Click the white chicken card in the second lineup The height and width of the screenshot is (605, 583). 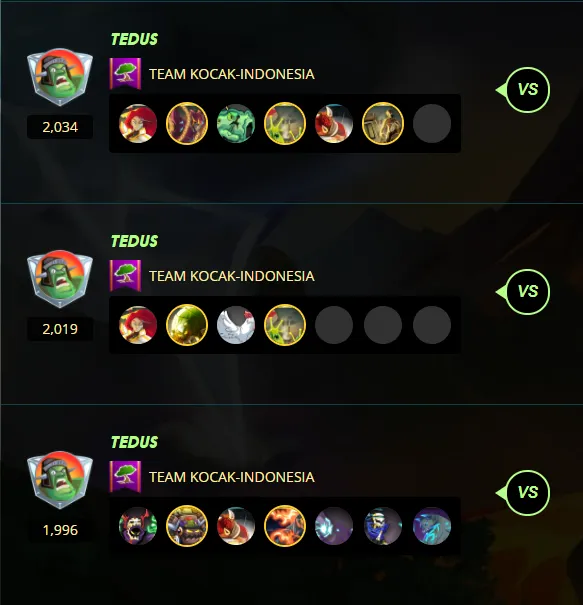point(236,325)
